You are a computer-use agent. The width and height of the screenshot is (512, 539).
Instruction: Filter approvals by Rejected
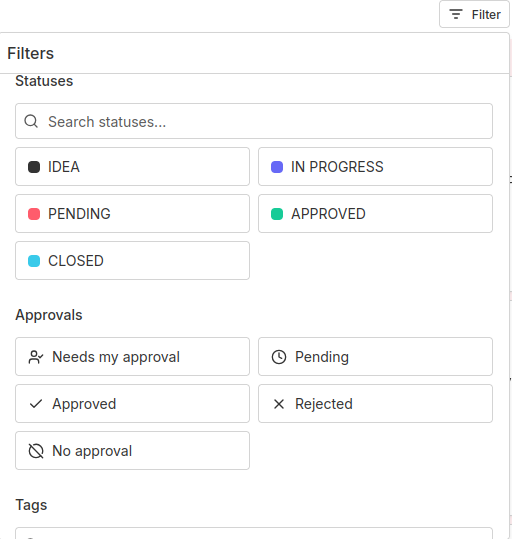[x=375, y=404]
